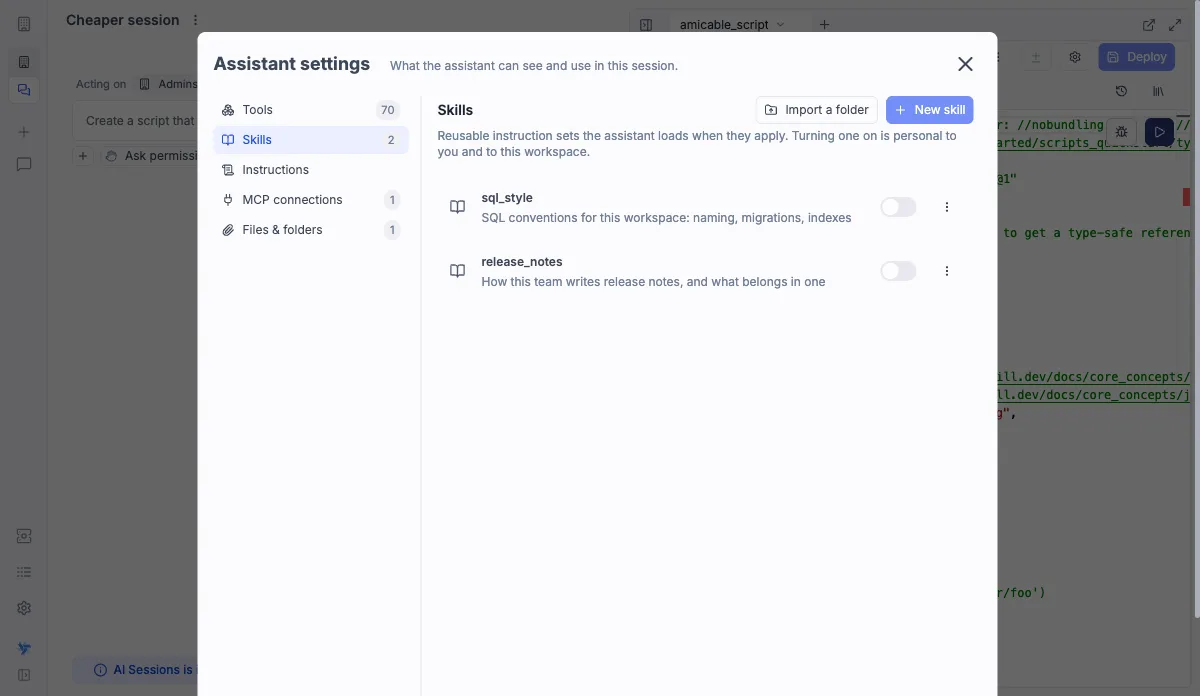This screenshot has width=1200, height=696.
Task: Toggle the side panel icon beside amicable_script
Action: [646, 25]
